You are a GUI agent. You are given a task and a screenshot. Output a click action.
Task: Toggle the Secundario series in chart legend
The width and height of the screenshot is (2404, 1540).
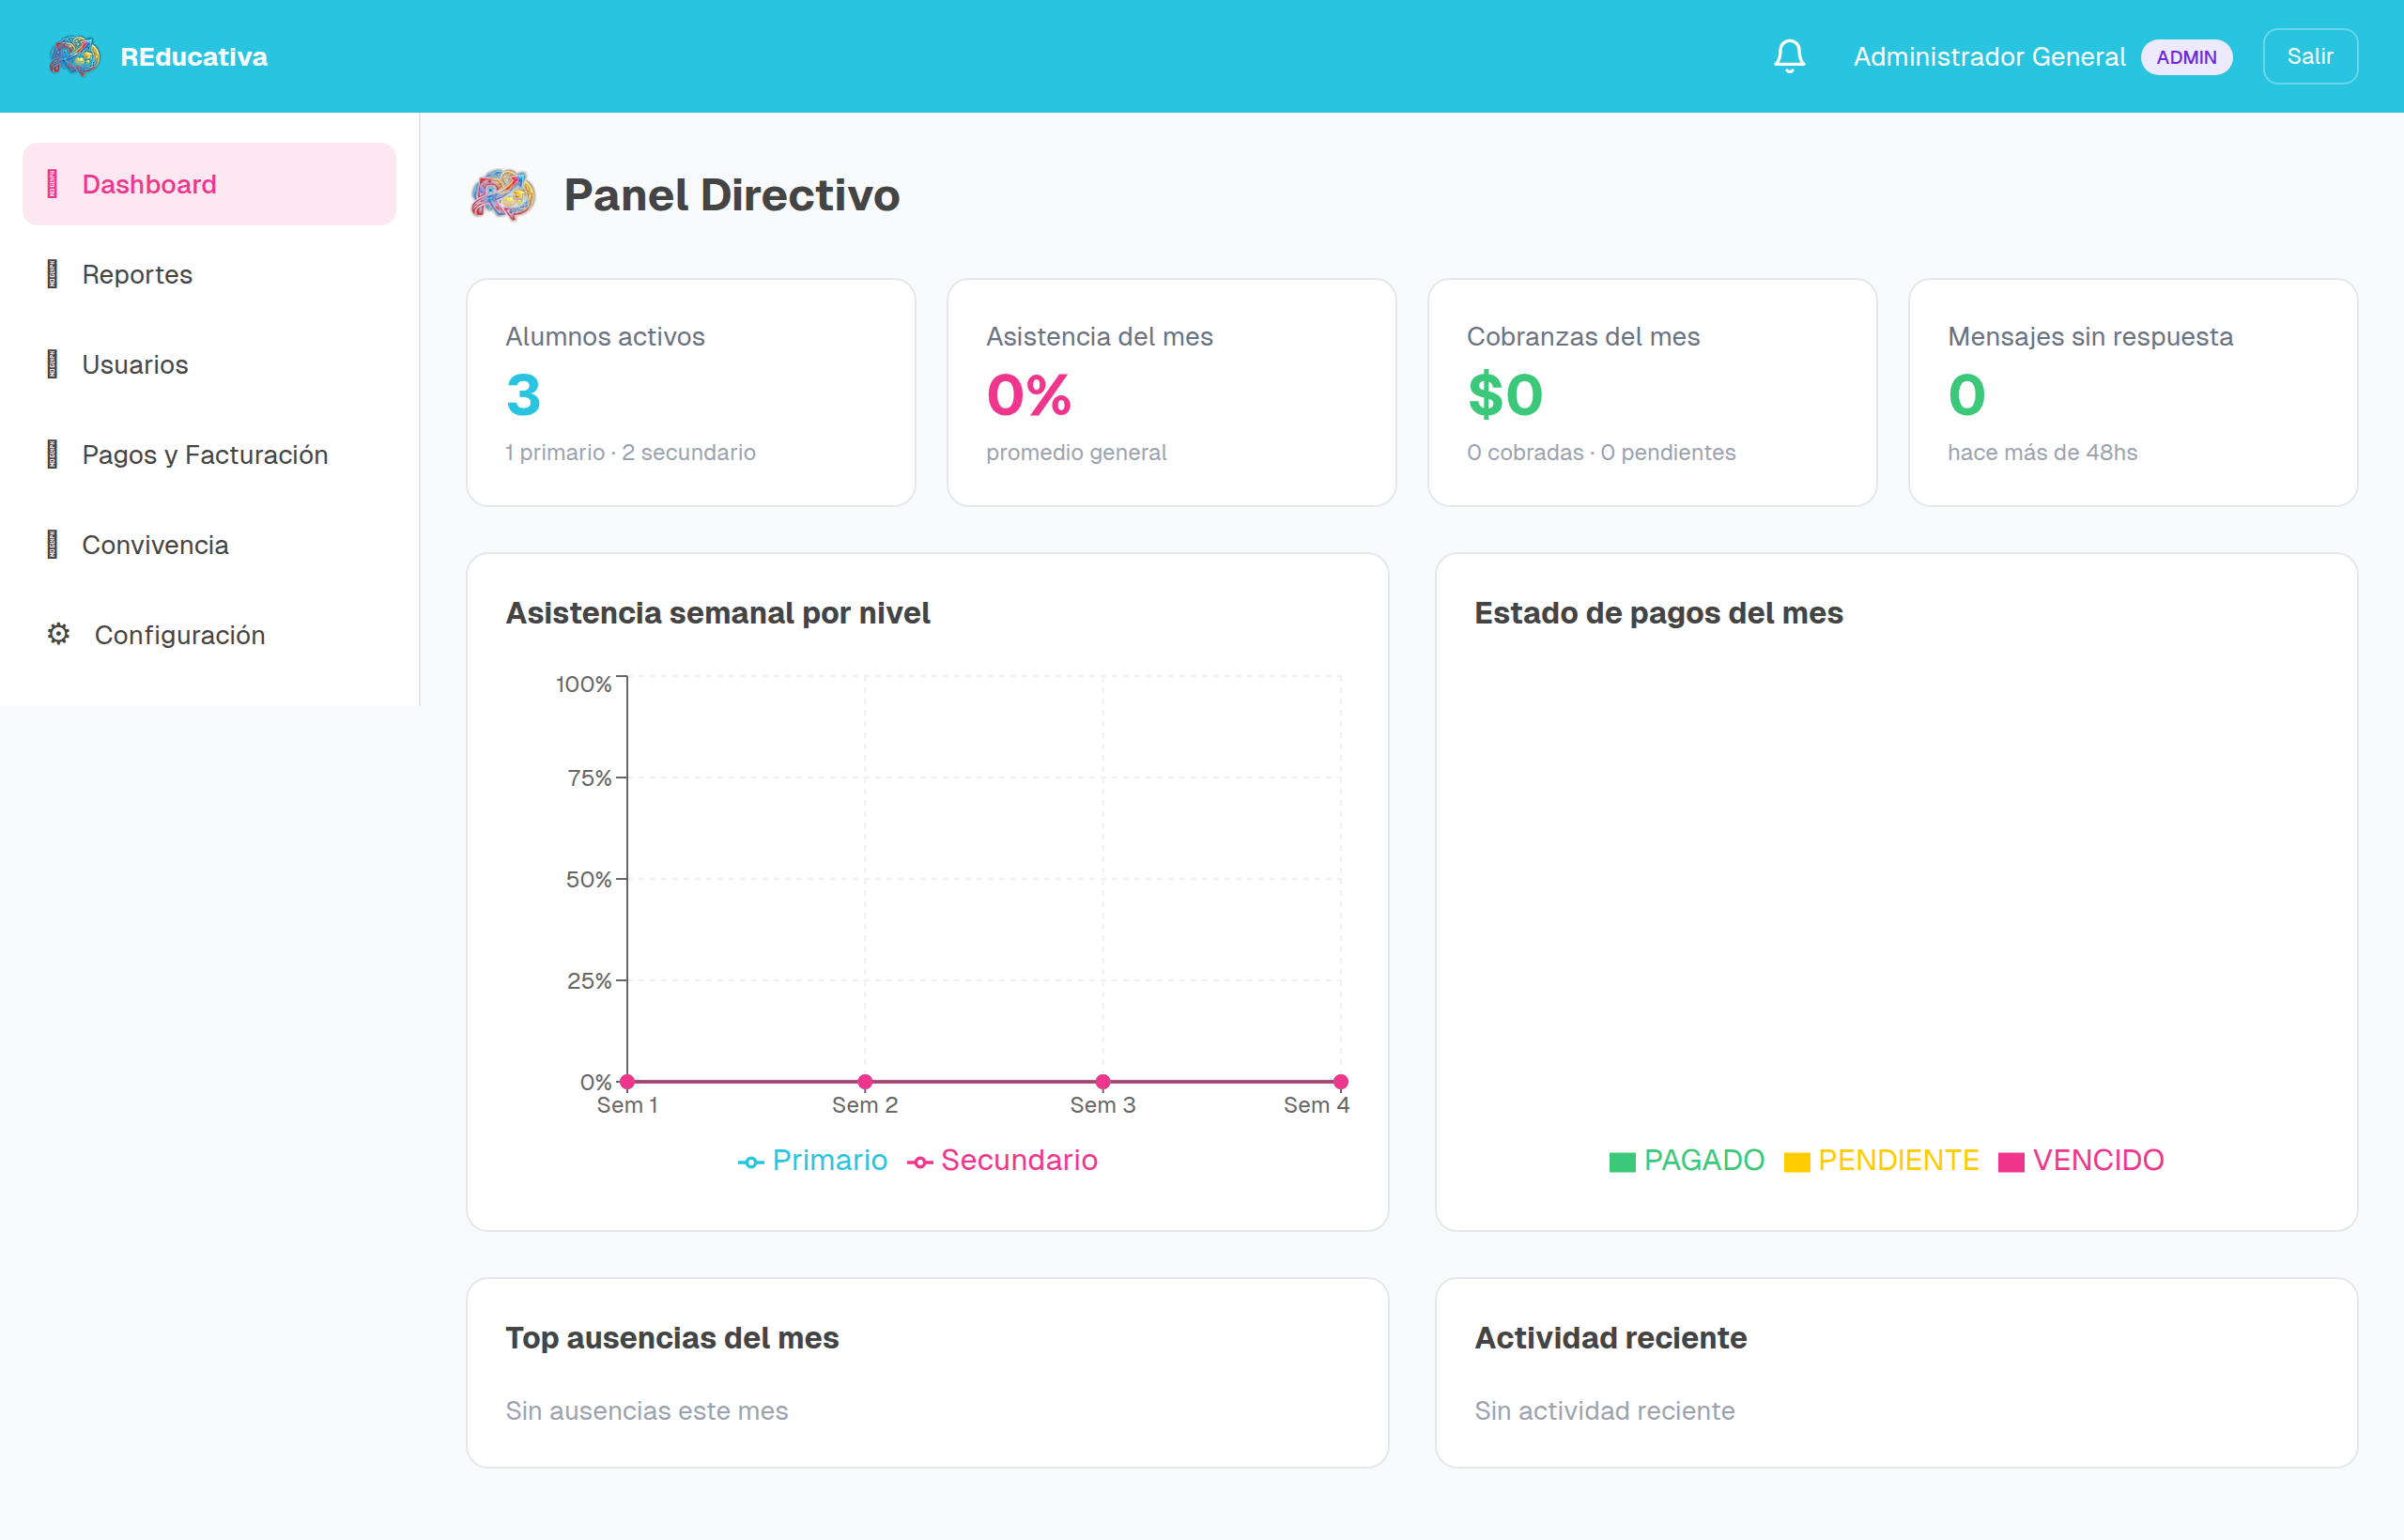click(x=1002, y=1160)
